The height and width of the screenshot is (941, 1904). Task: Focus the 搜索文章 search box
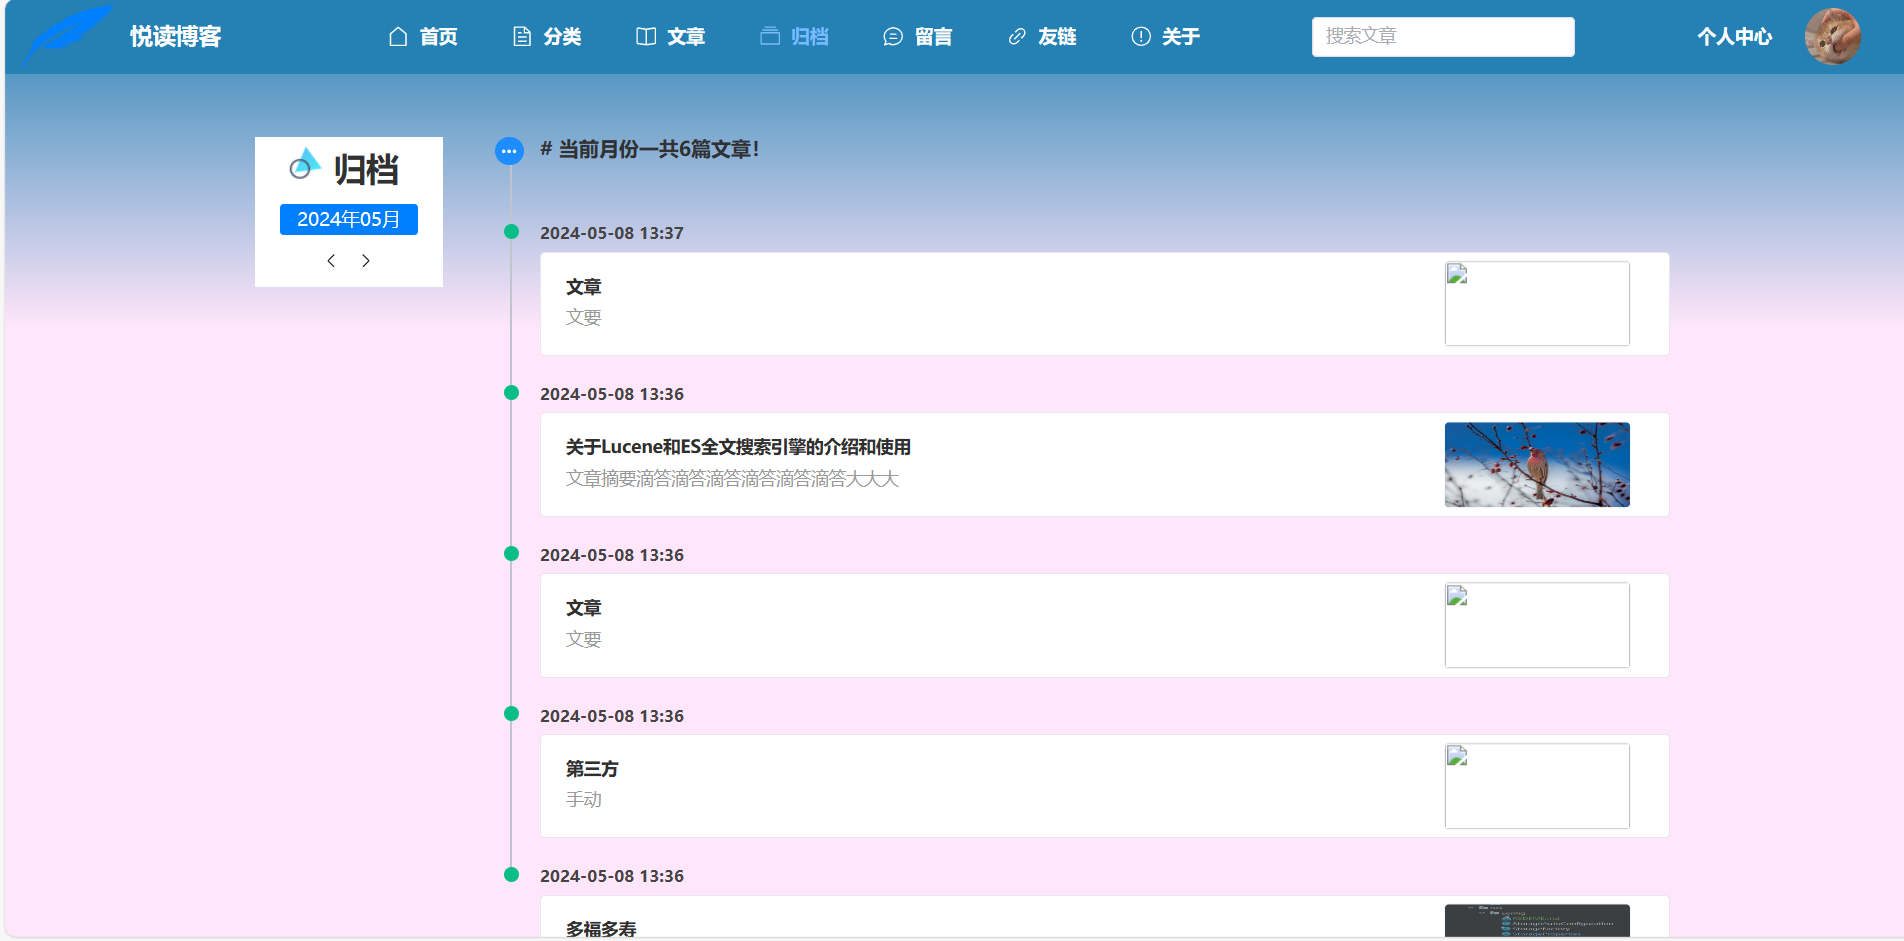click(x=1443, y=37)
